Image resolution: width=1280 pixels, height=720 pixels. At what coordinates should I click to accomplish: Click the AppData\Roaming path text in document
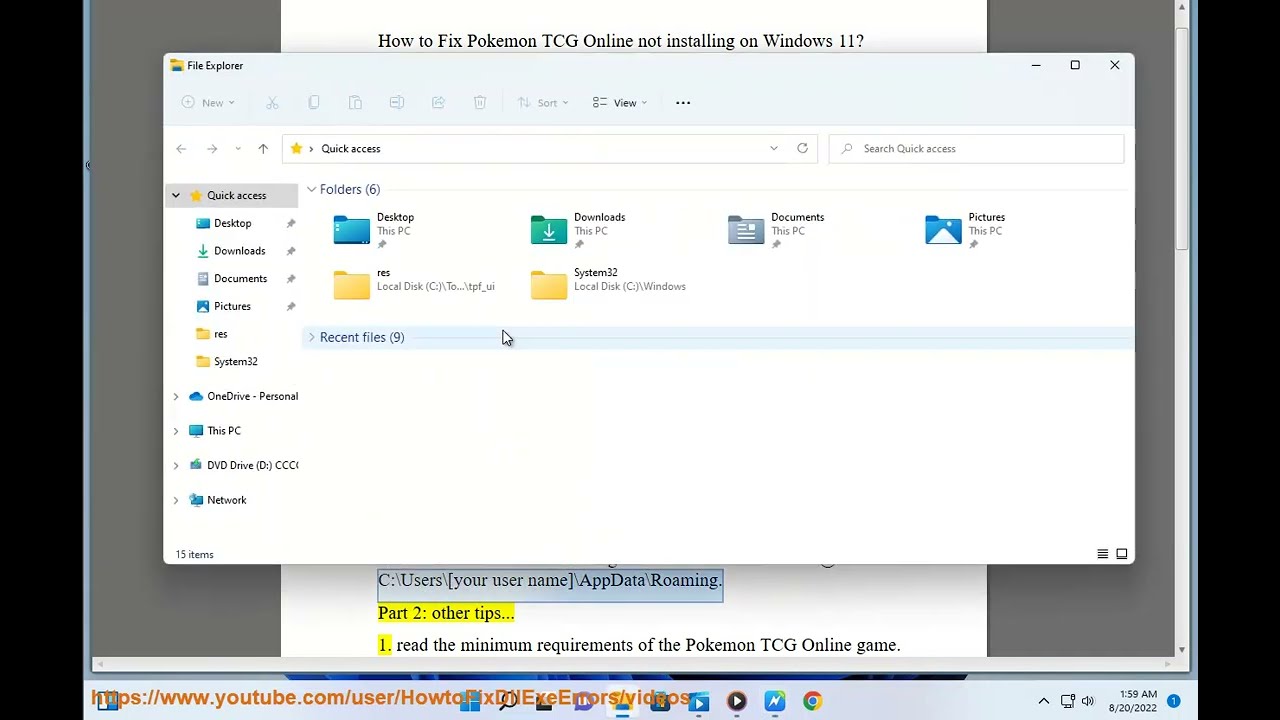point(550,581)
